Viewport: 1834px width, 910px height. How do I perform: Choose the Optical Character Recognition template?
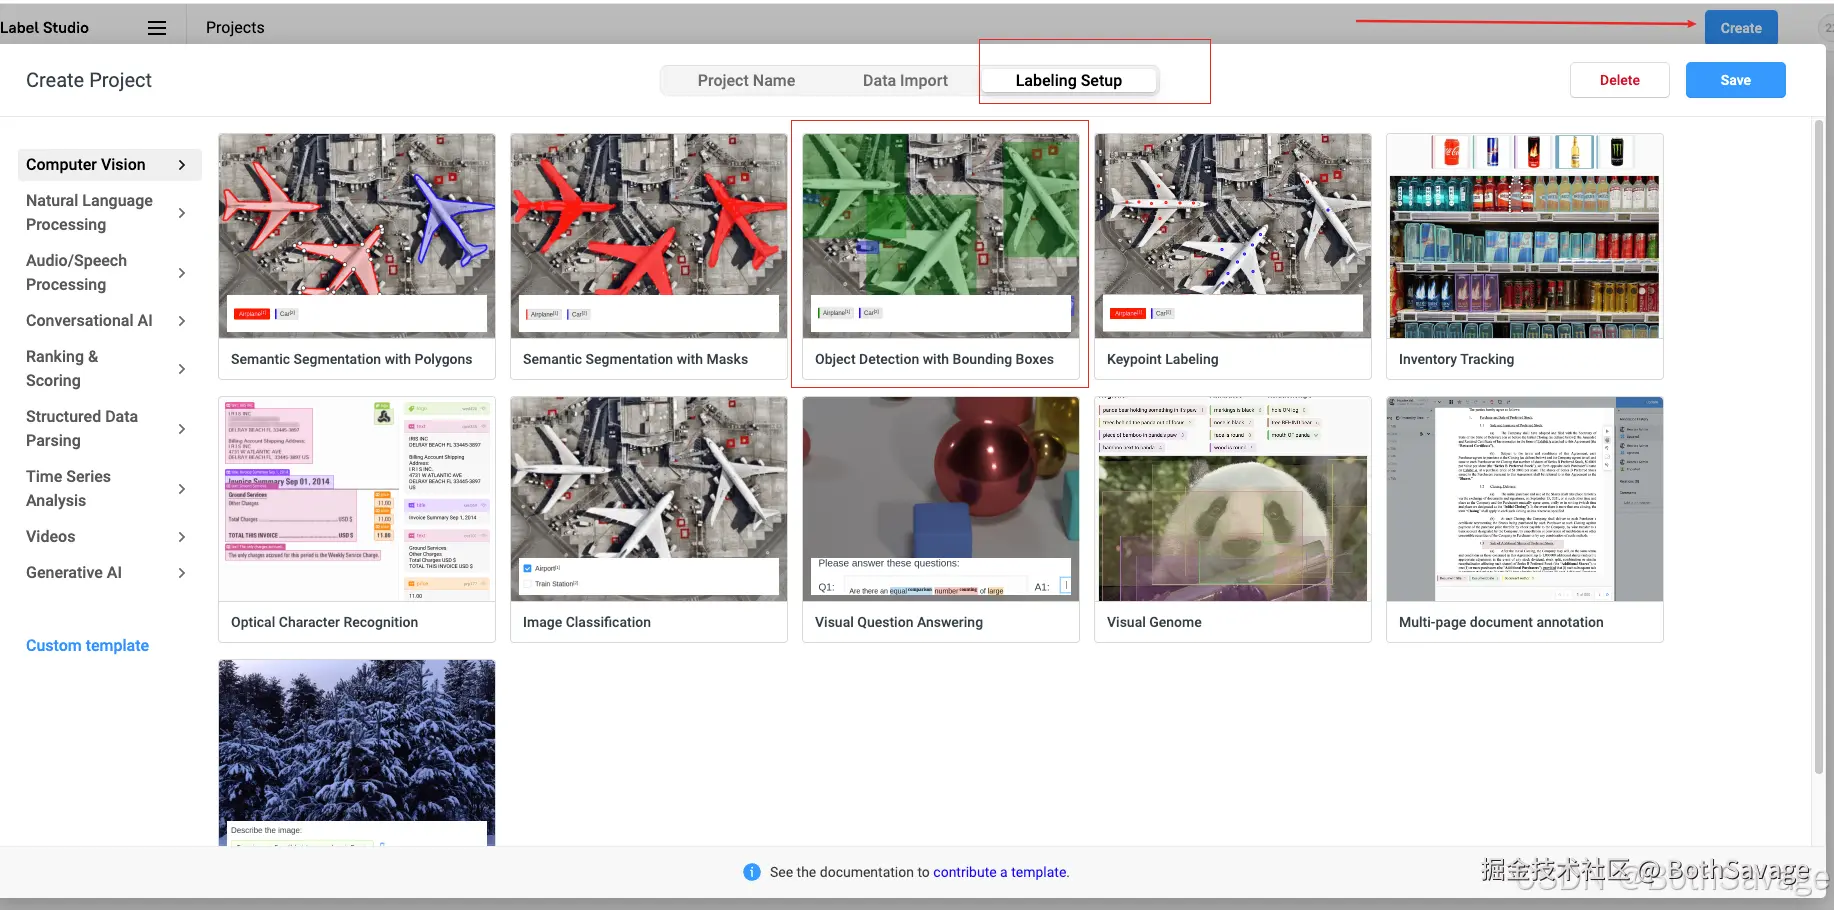[357, 520]
